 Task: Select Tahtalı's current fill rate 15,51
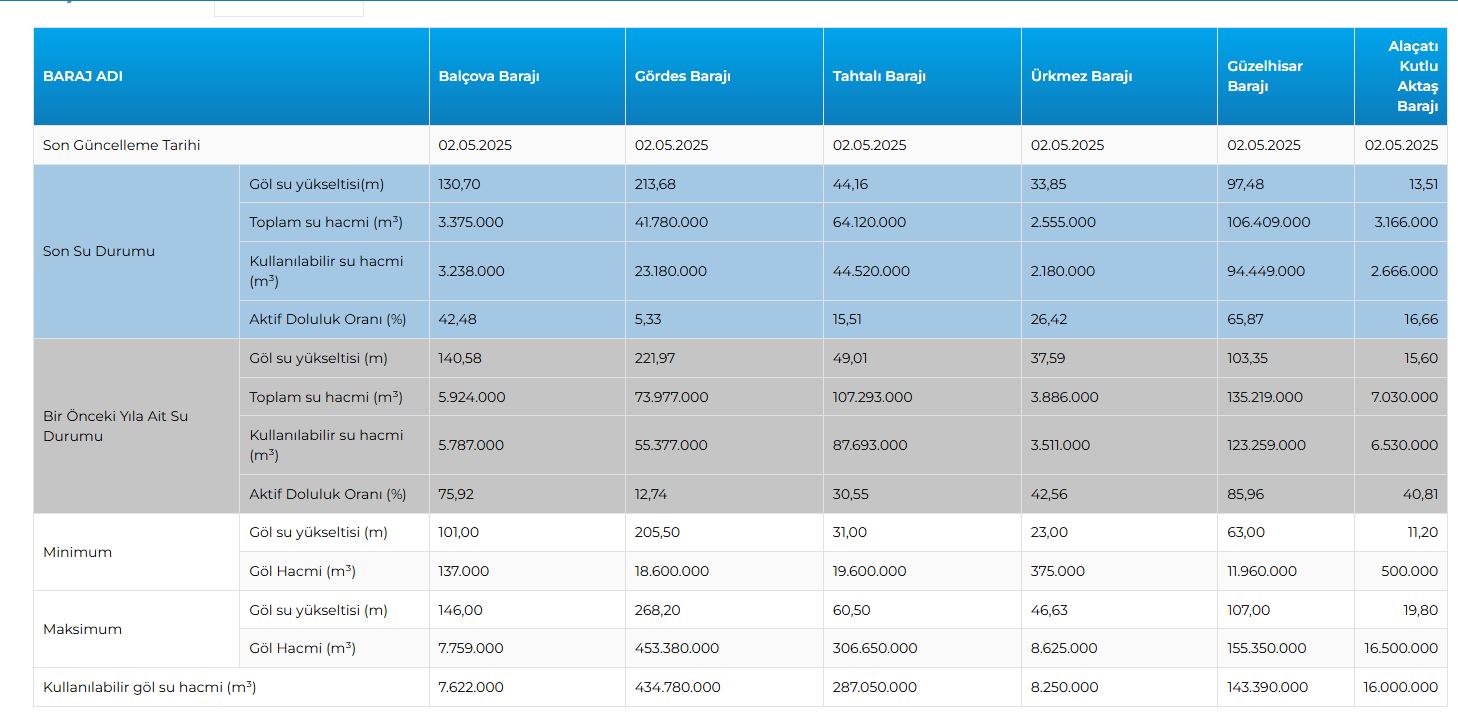[850, 319]
